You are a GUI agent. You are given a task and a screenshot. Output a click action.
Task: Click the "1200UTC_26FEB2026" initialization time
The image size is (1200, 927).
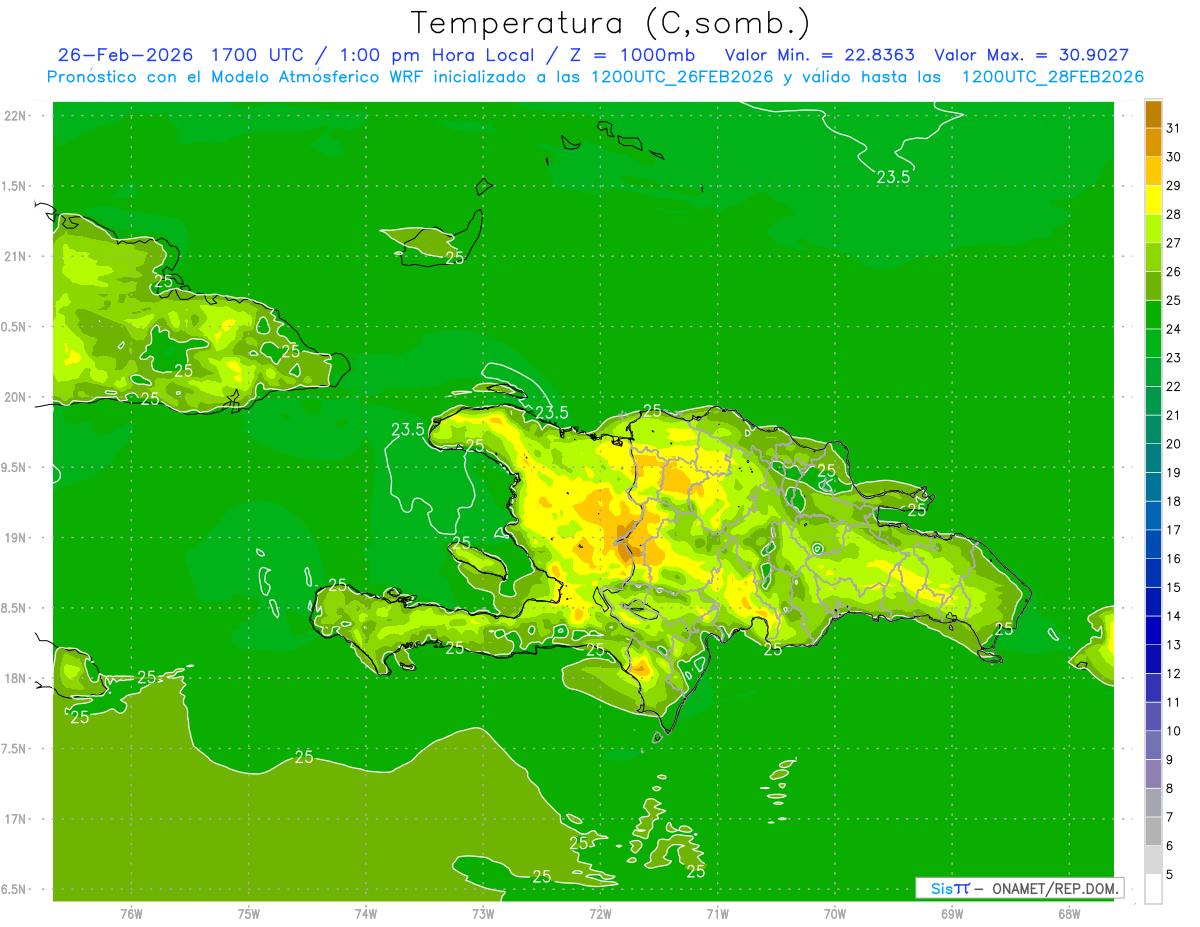(684, 77)
